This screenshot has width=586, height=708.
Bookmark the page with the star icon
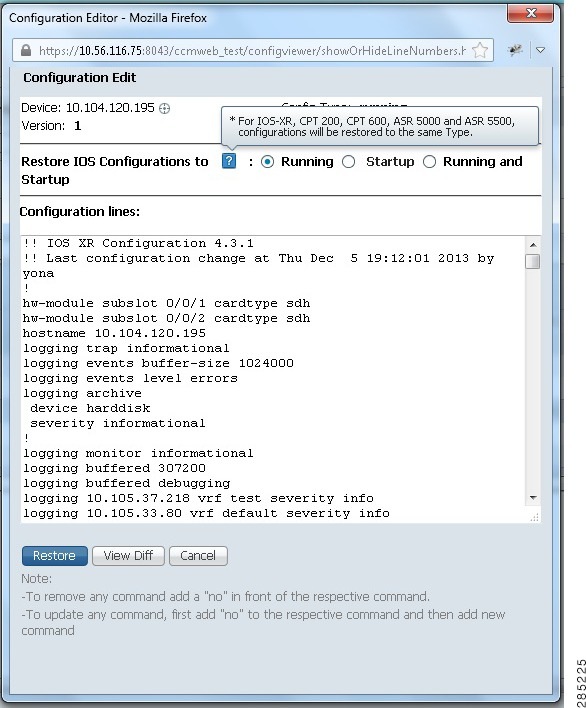pyautogui.click(x=480, y=50)
